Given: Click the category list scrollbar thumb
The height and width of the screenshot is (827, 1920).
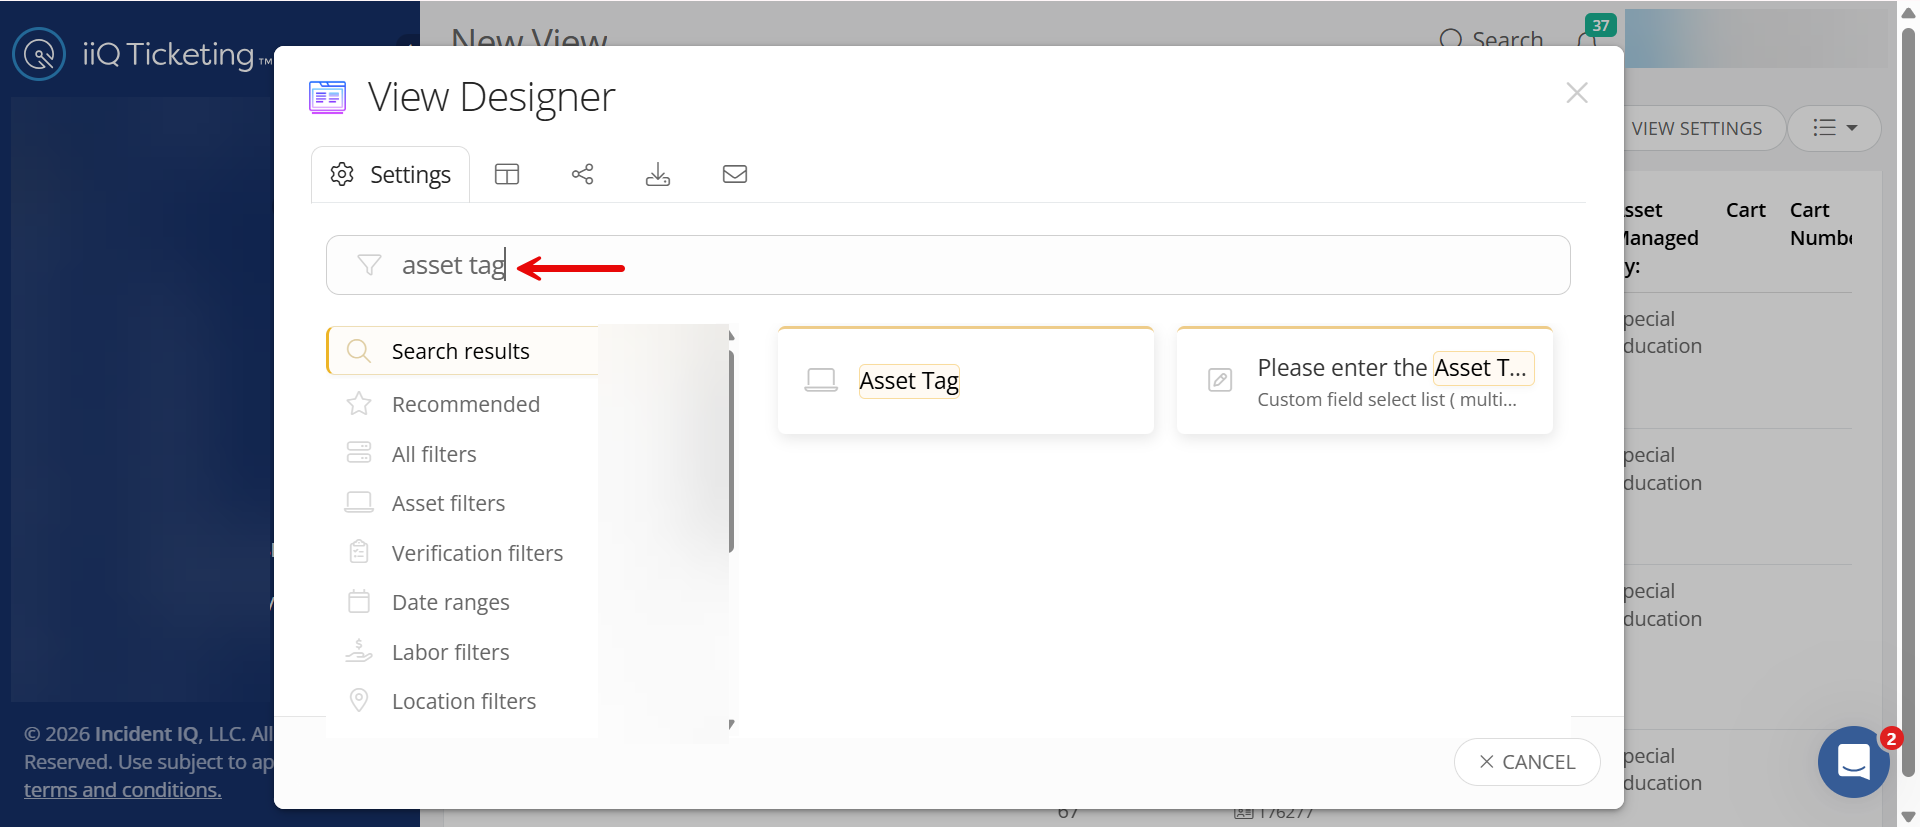Looking at the screenshot, I should 732,450.
